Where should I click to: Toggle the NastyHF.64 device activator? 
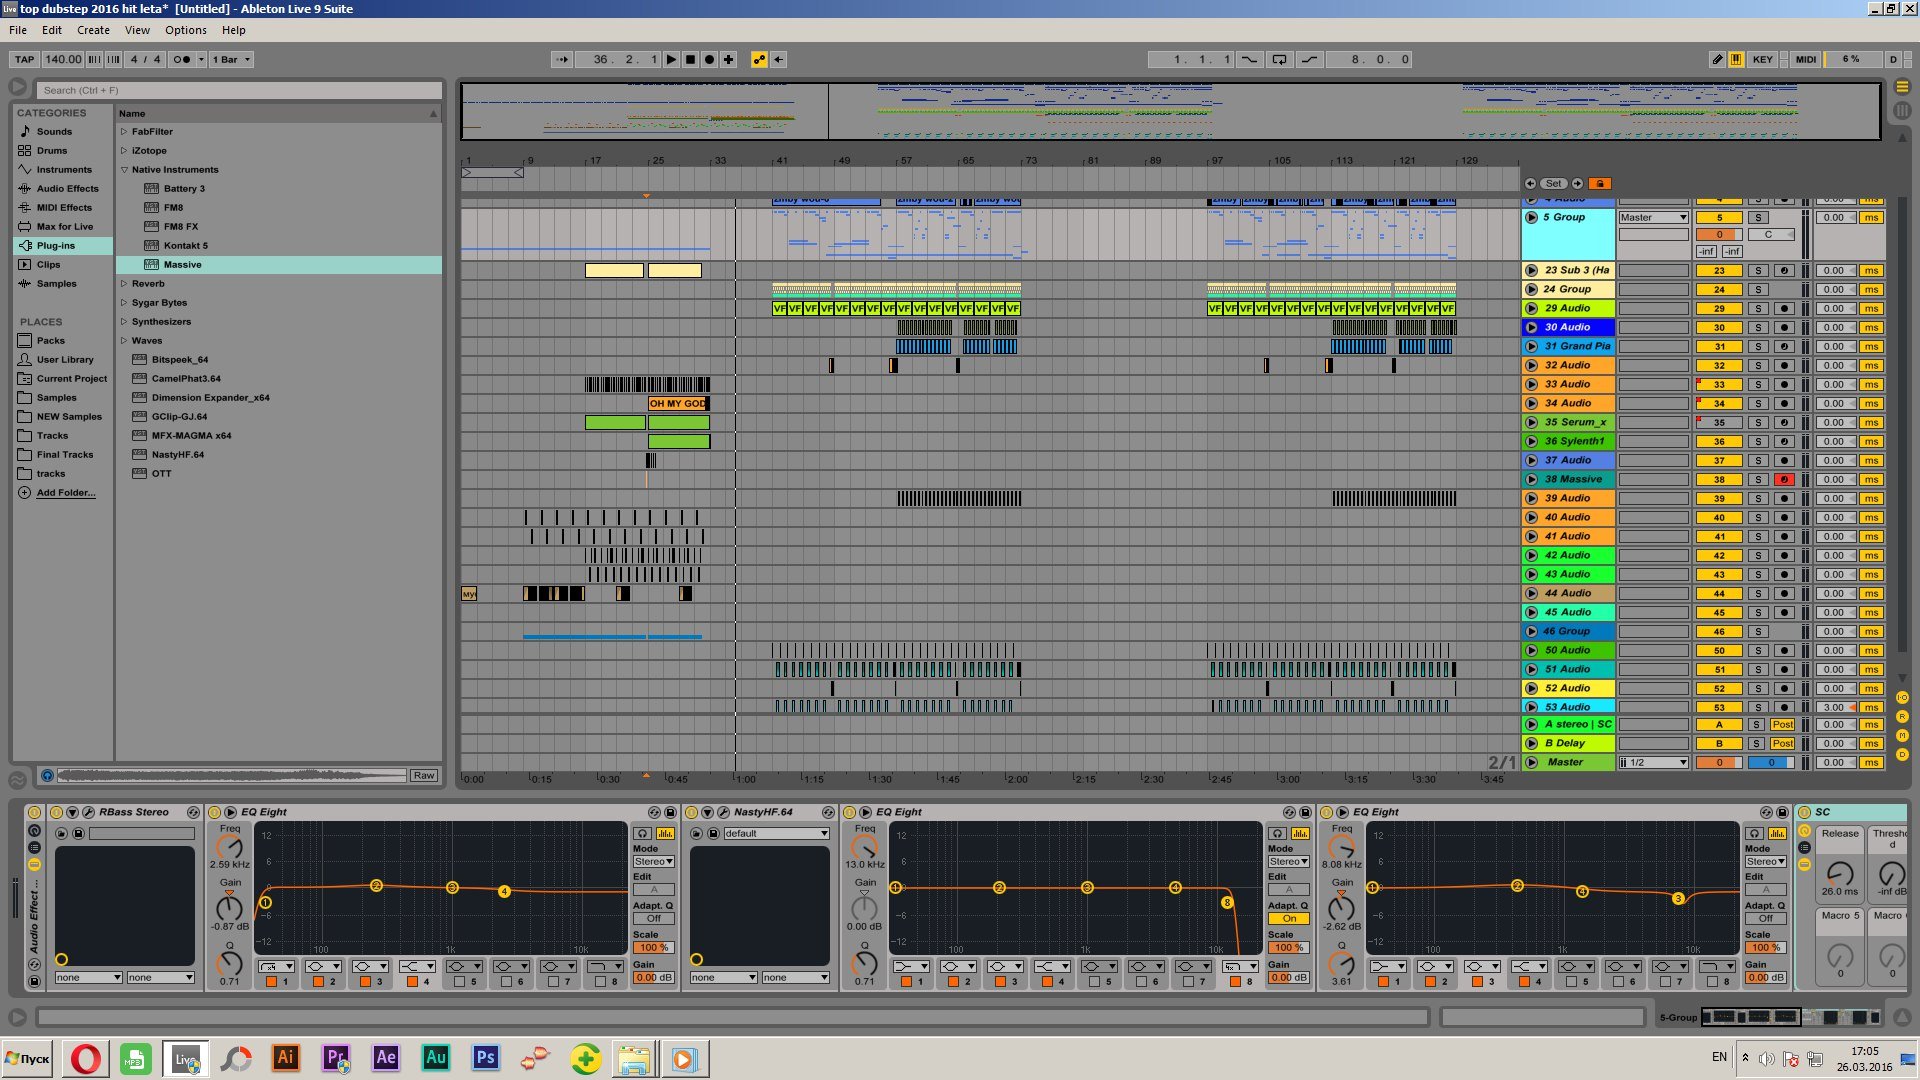point(691,812)
